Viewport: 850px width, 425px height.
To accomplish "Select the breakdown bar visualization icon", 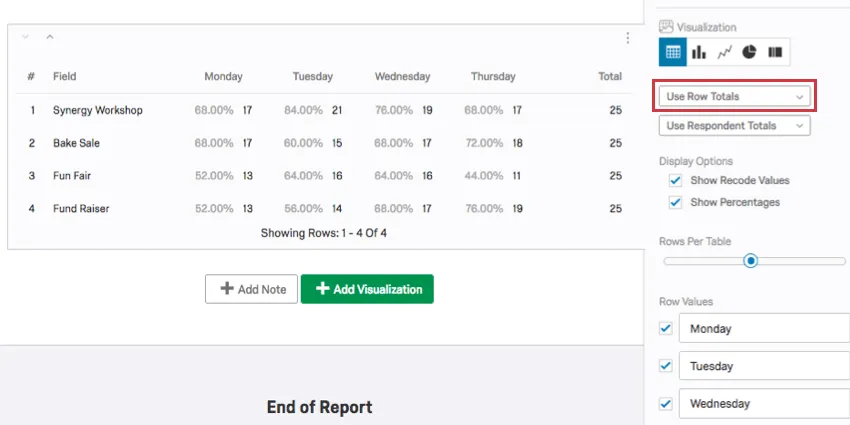I will (x=774, y=52).
